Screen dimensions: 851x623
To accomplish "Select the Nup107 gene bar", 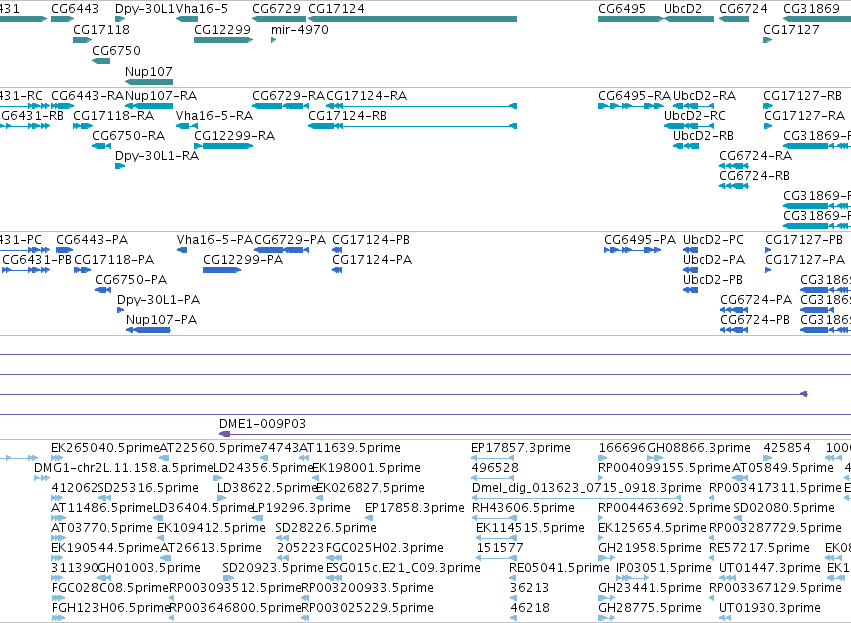I will point(149,82).
